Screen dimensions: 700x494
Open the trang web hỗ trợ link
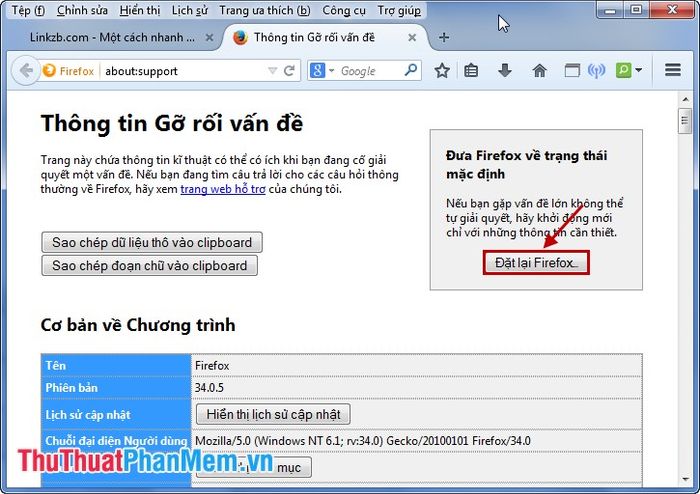[223, 189]
